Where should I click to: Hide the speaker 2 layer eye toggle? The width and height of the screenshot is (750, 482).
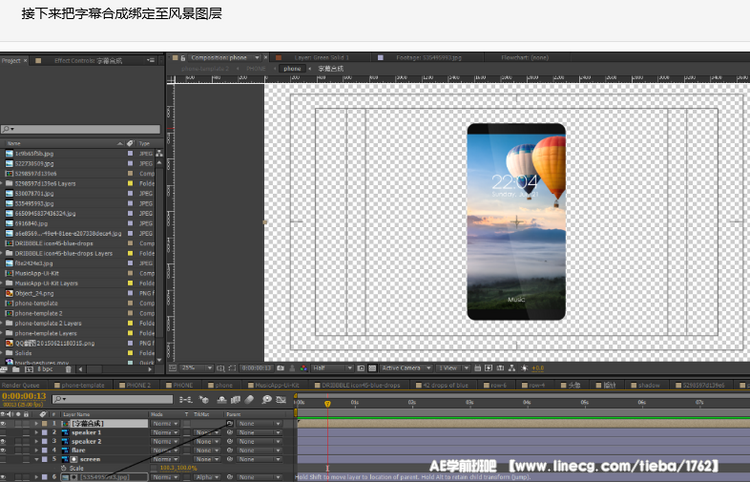[3, 441]
